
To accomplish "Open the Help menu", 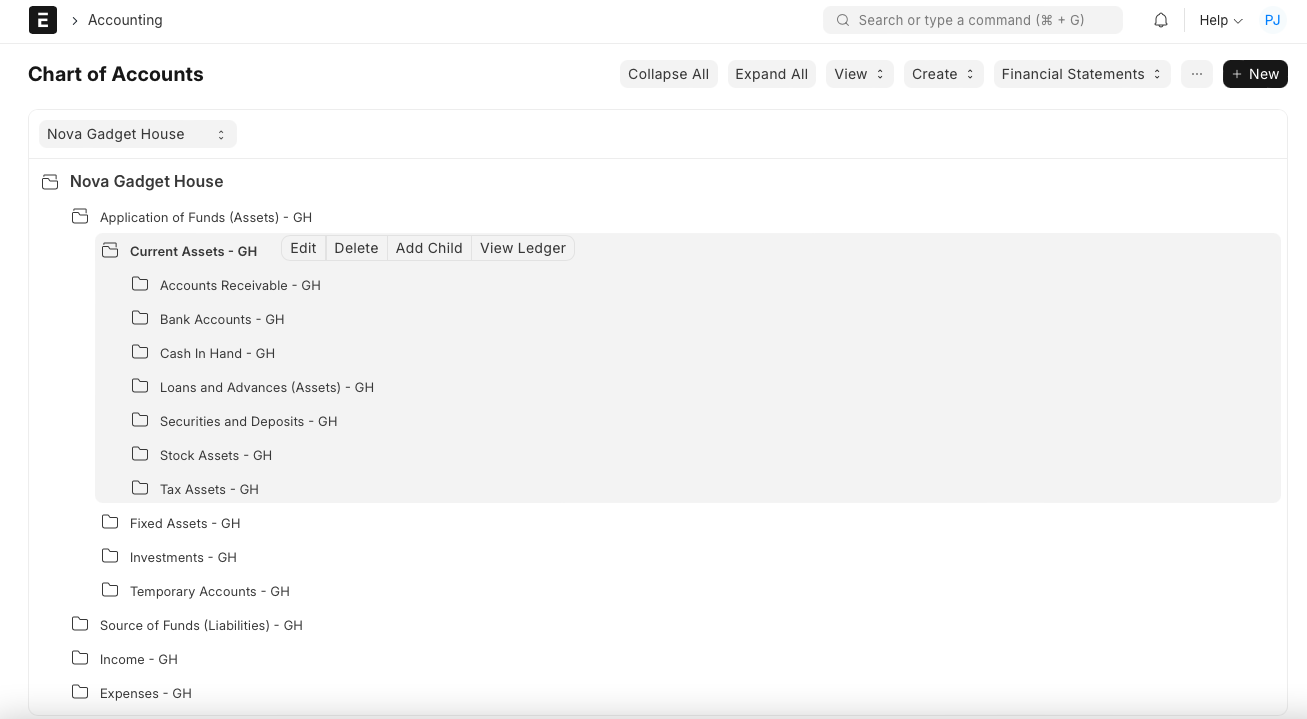I will point(1220,20).
